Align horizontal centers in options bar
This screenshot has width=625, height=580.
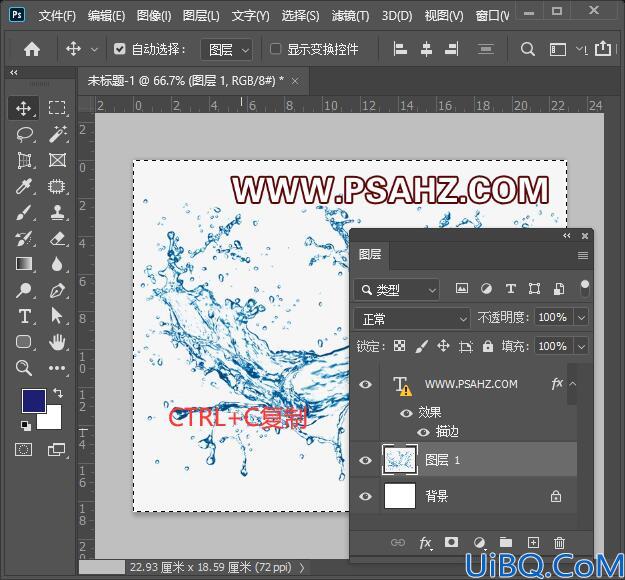(x=426, y=49)
